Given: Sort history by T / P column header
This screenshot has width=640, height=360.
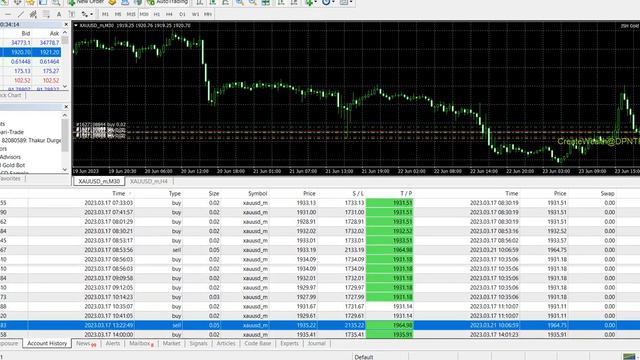Looking at the screenshot, I should [x=406, y=193].
